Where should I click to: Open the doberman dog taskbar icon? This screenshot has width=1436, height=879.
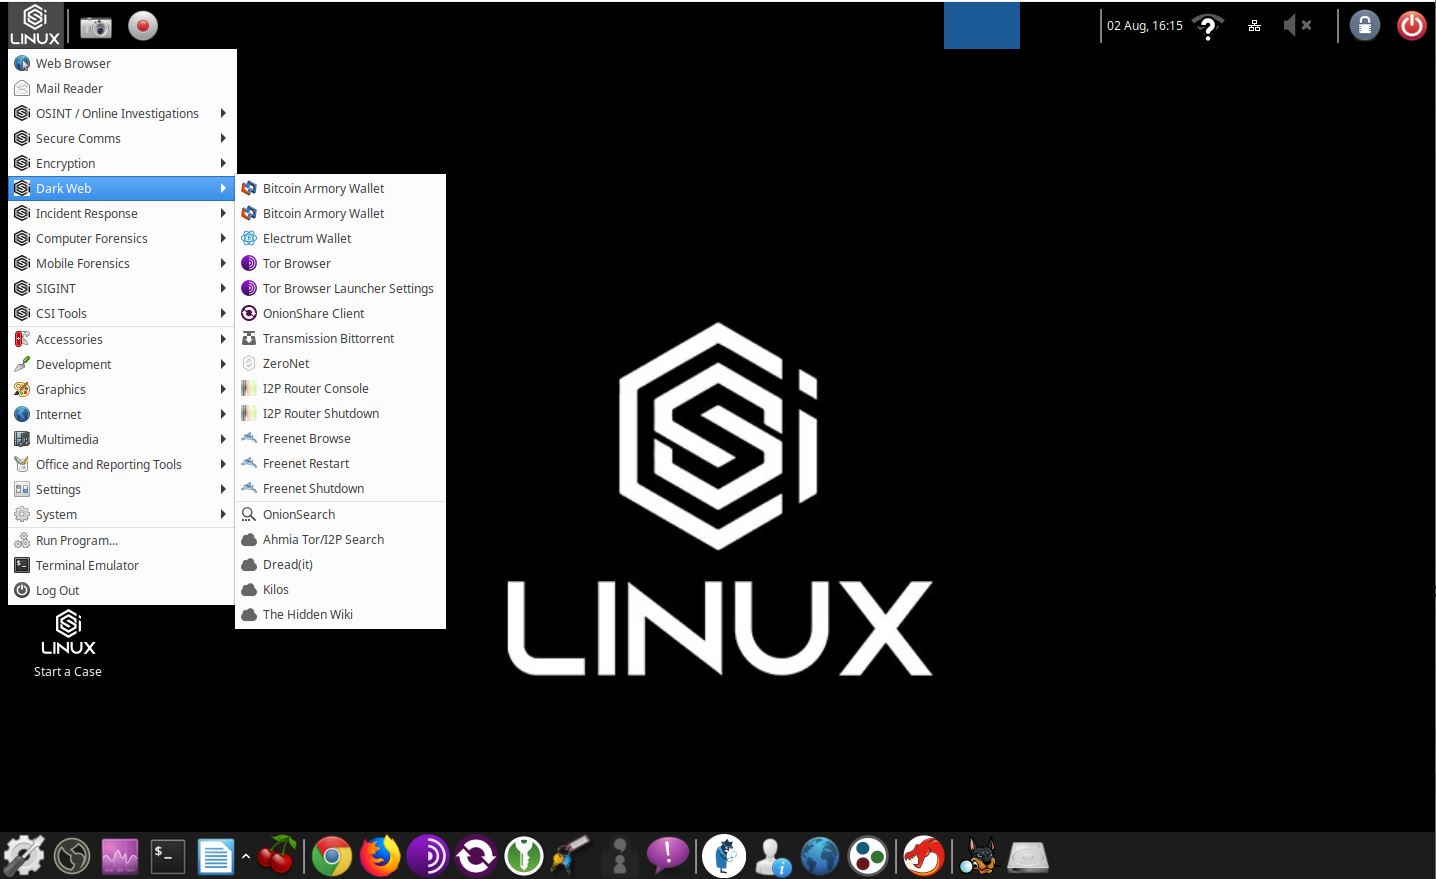pyautogui.click(x=979, y=856)
